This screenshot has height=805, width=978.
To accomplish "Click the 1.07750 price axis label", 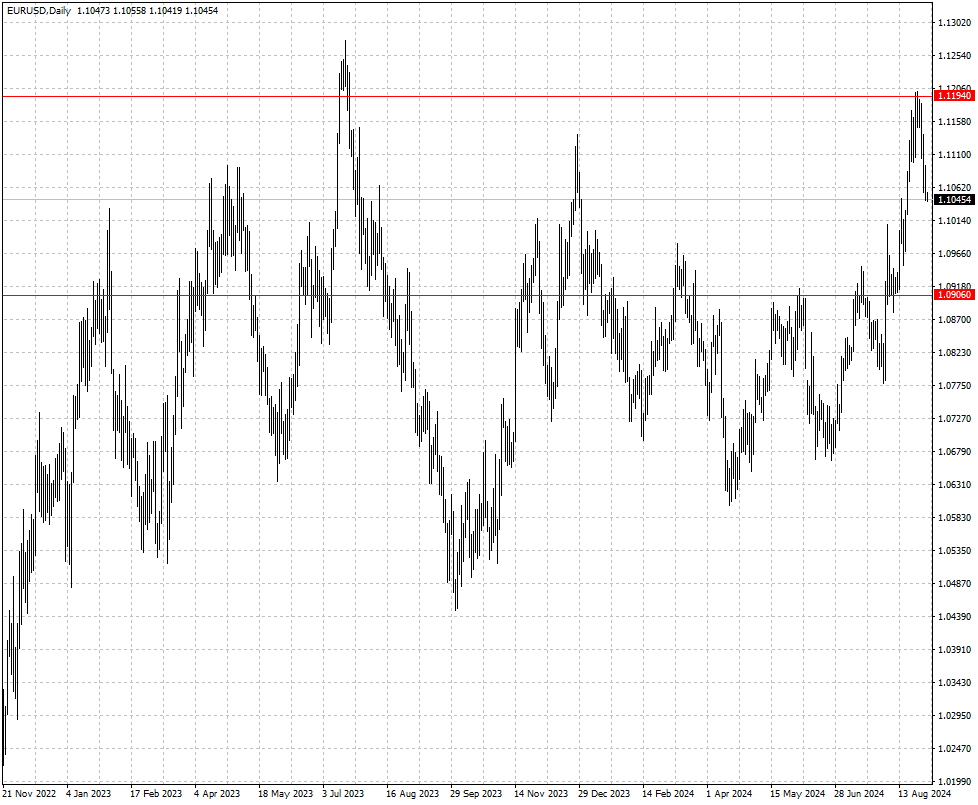I will point(954,386).
